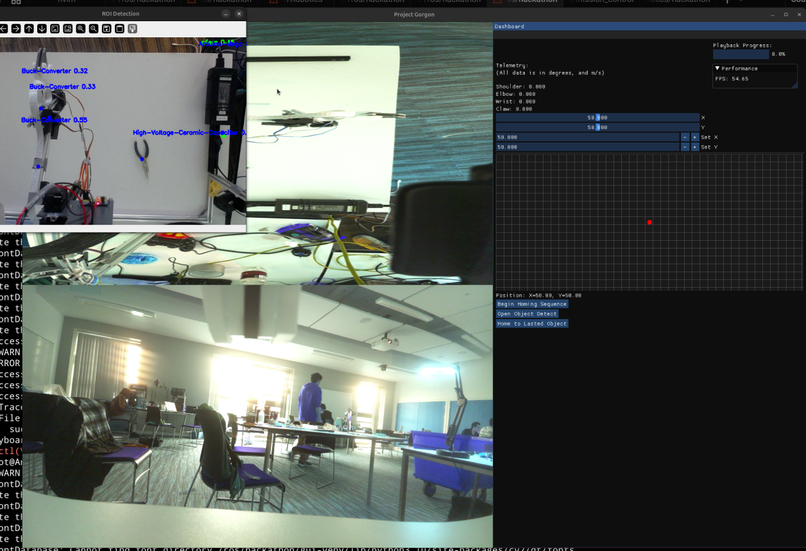Collapse the Performance panel
This screenshot has width=806, height=551.
click(x=717, y=68)
